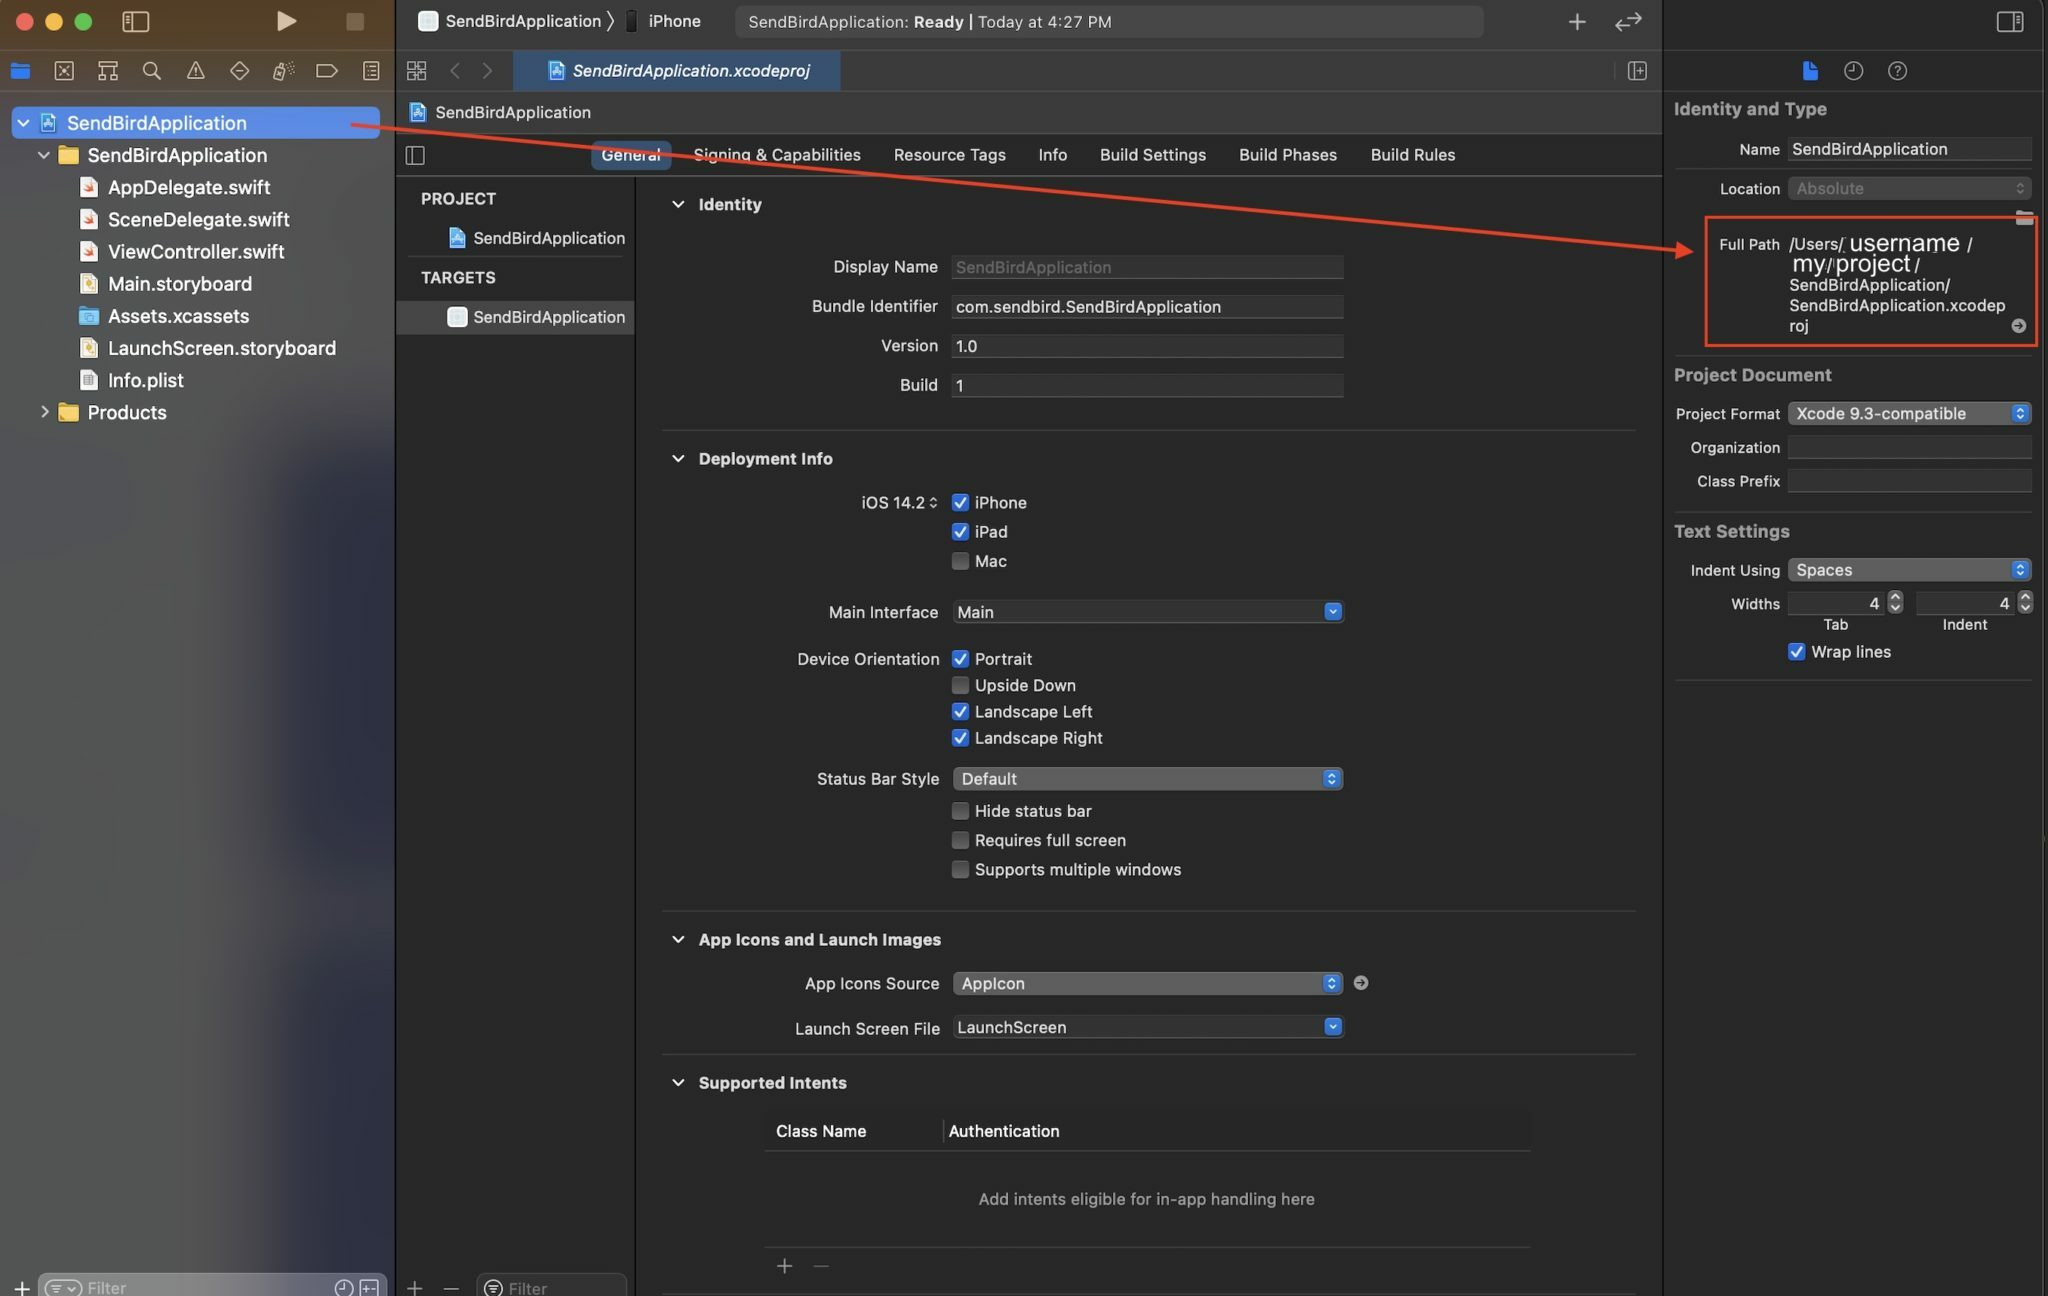Switch to the Build Rules tab
Image resolution: width=2048 pixels, height=1296 pixels.
tap(1412, 155)
